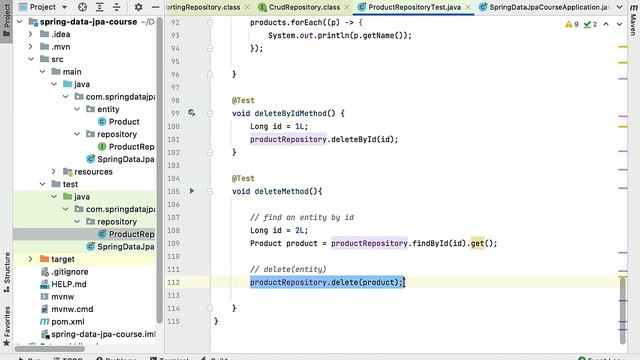
Task: Close the CrudRepository.class tab
Action: tap(347, 7)
